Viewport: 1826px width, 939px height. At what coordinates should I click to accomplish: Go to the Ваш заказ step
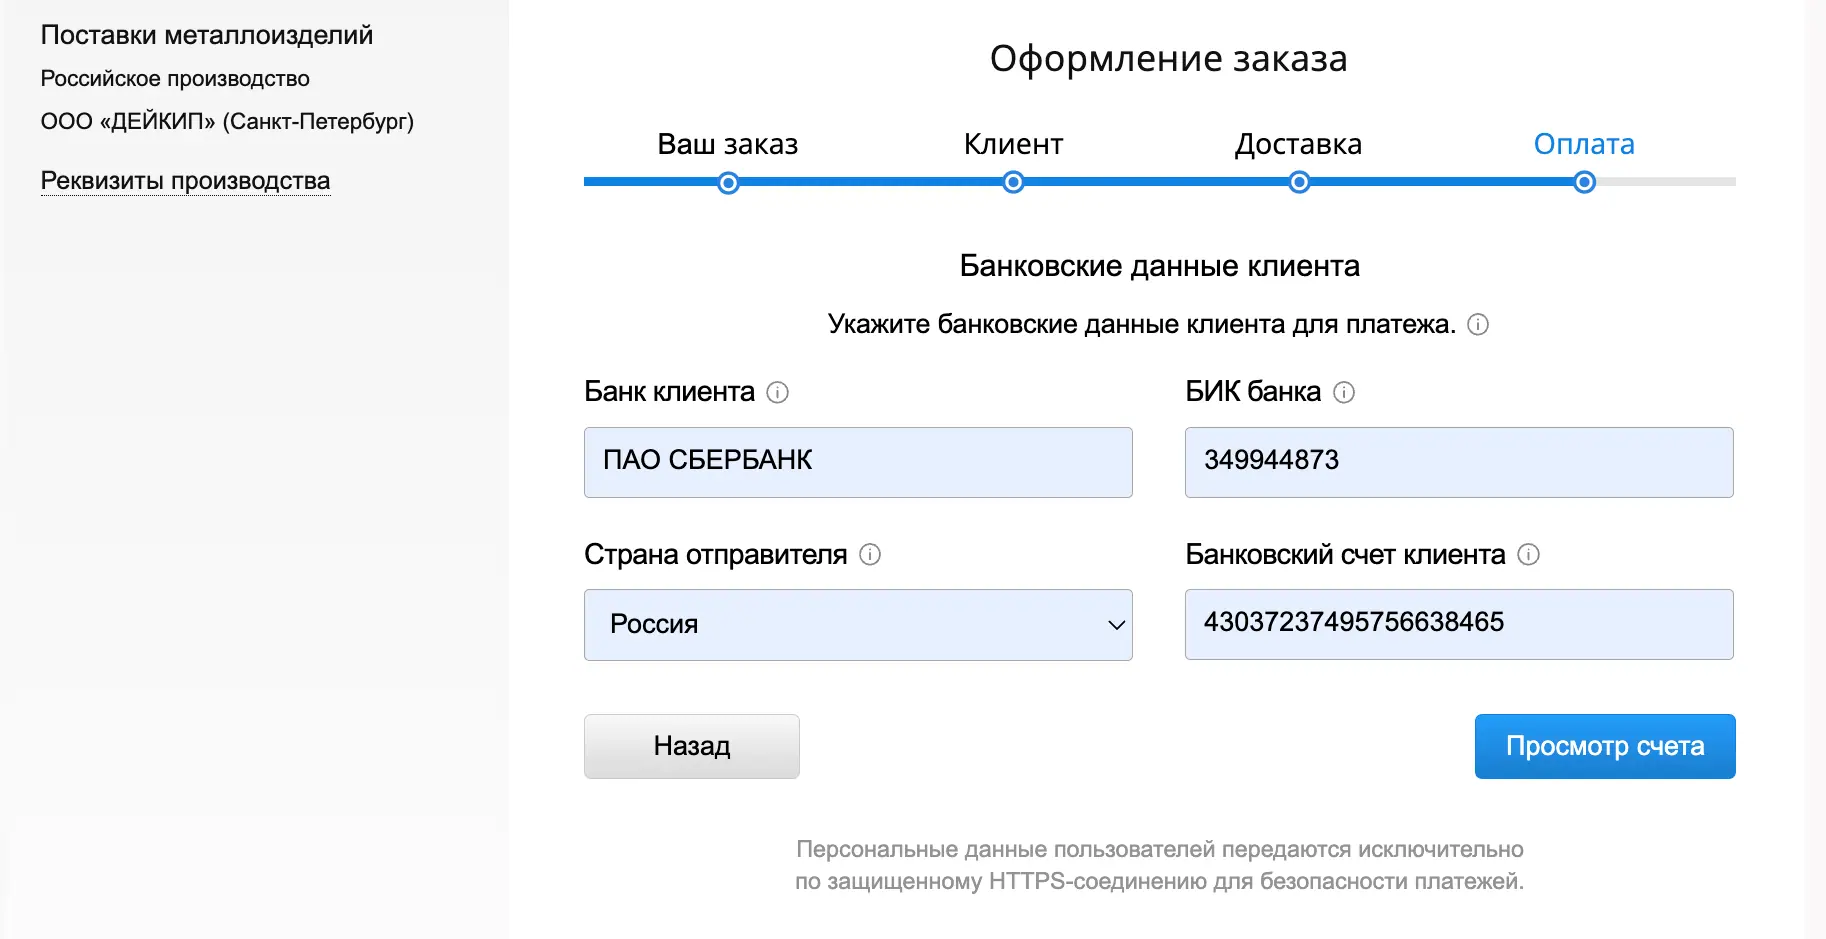click(x=728, y=144)
